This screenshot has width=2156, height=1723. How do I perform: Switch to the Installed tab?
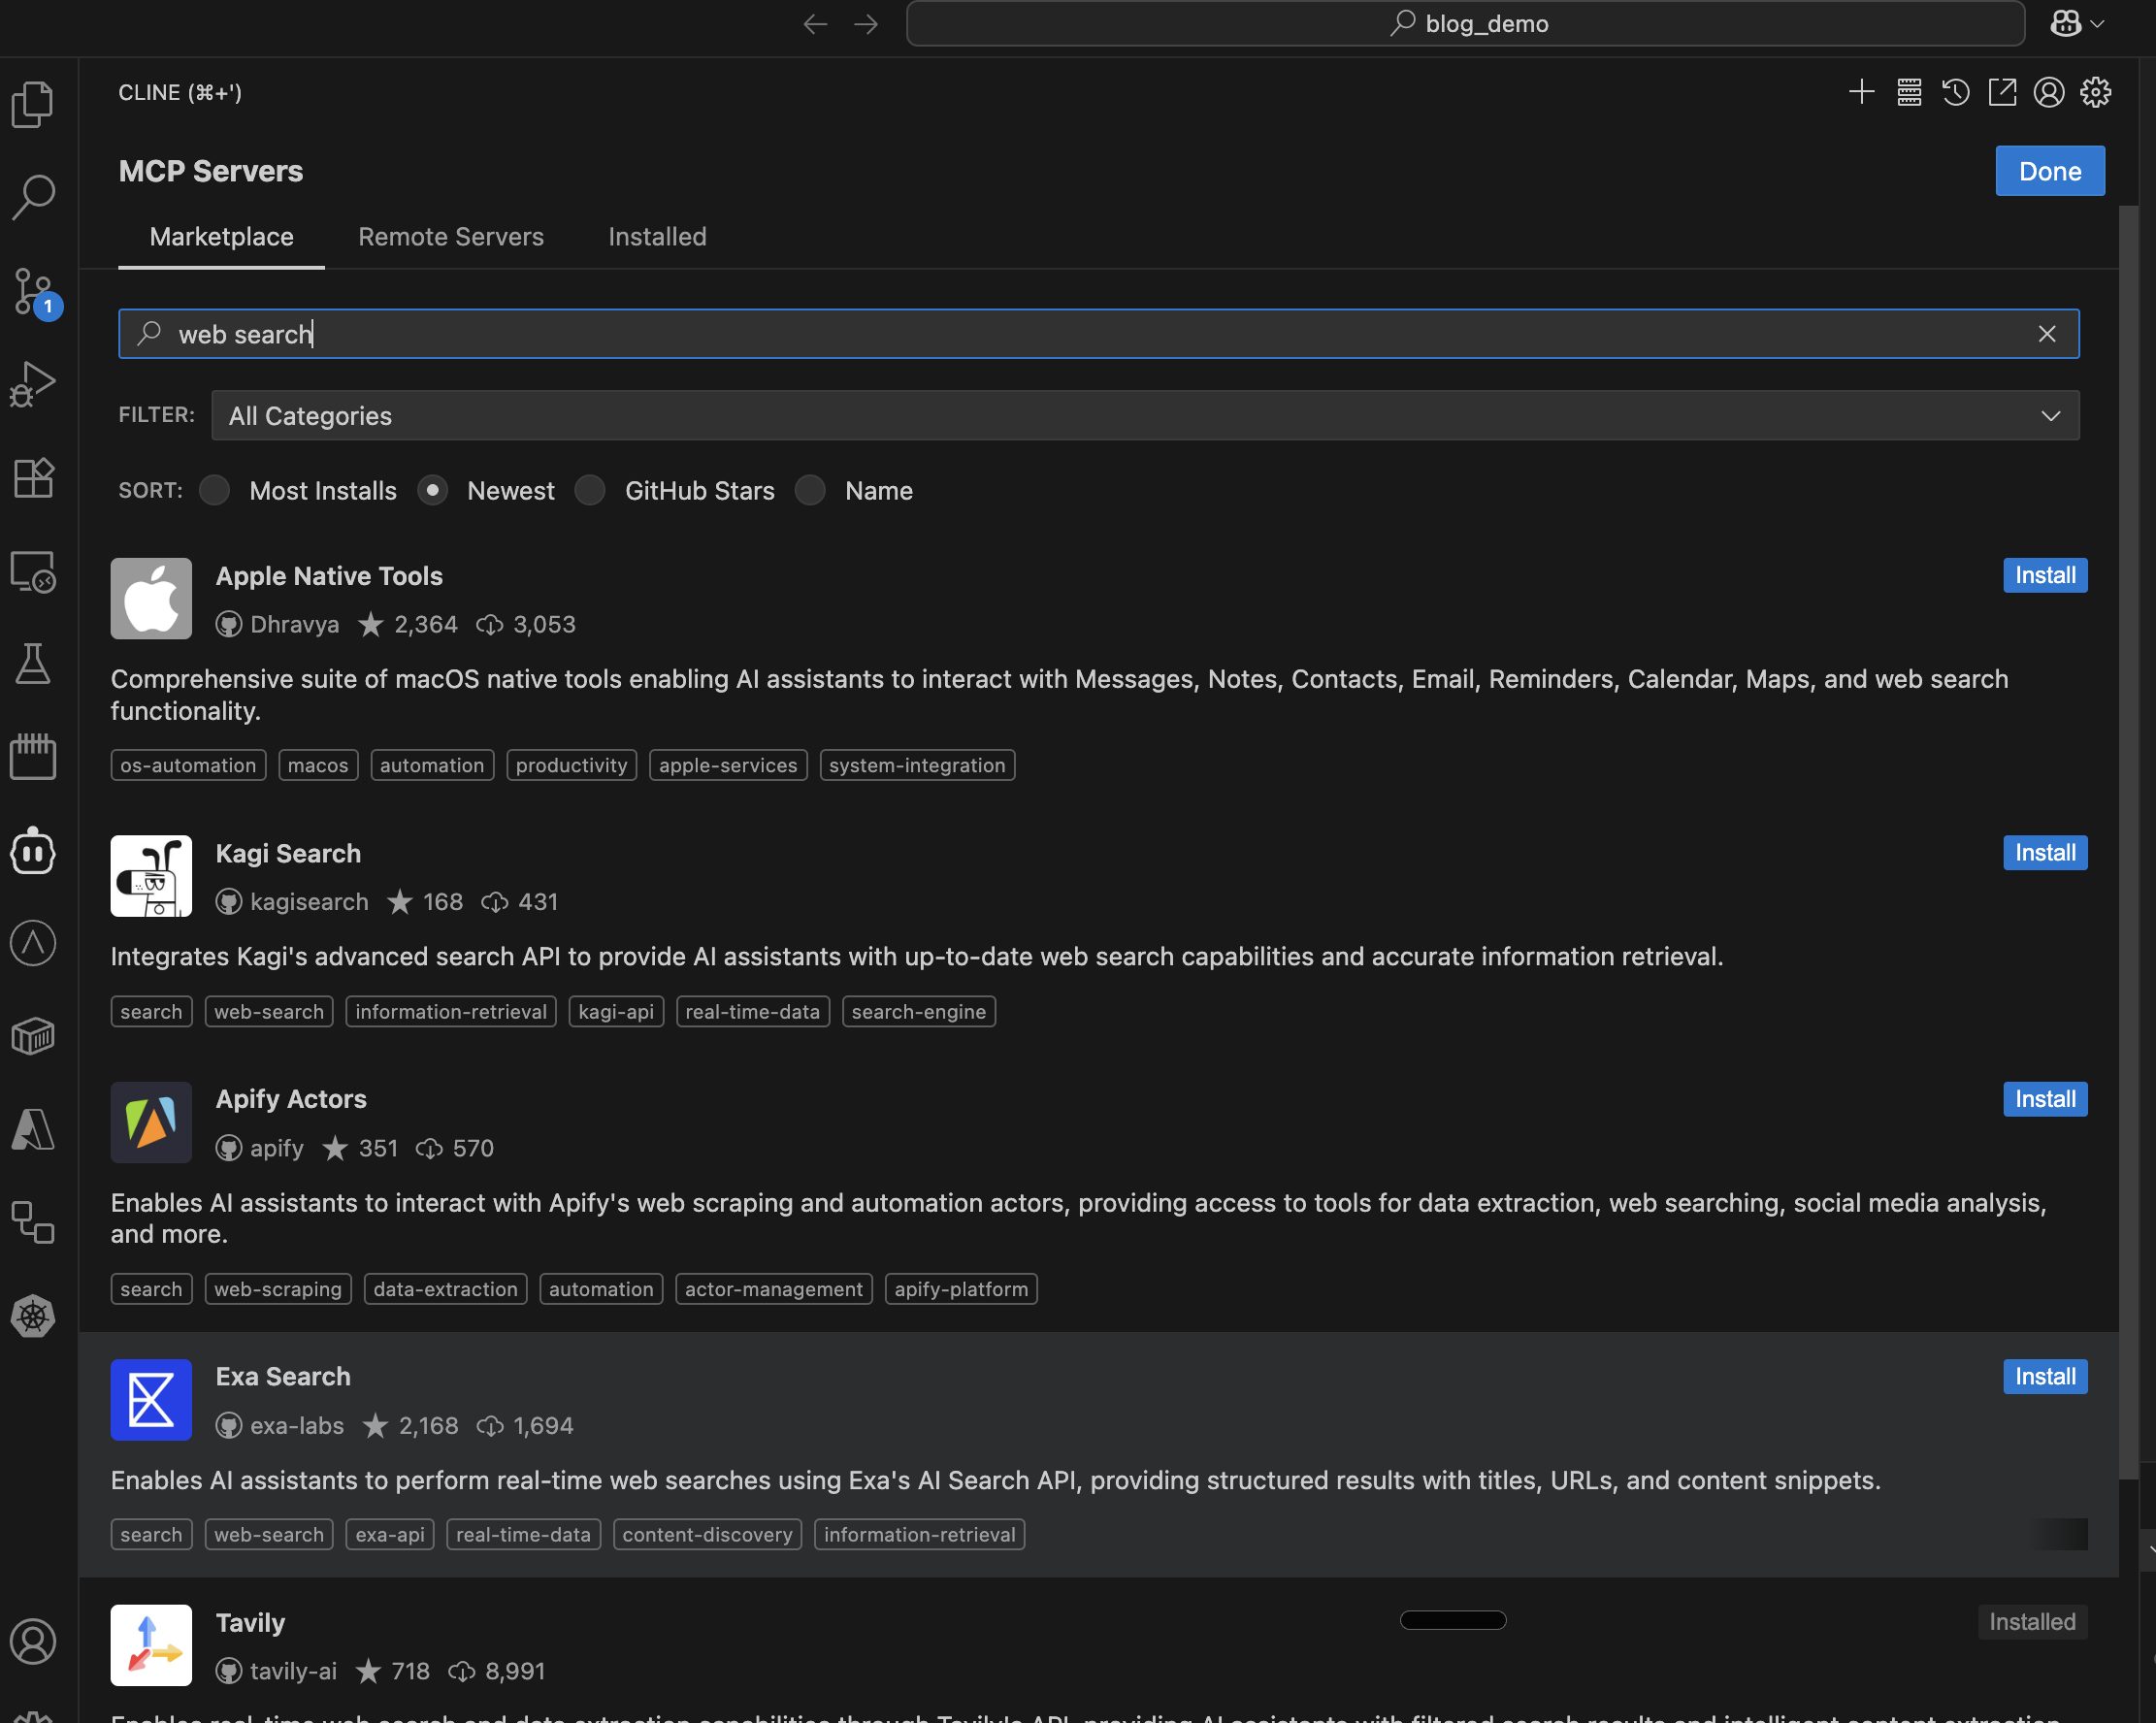click(x=657, y=237)
